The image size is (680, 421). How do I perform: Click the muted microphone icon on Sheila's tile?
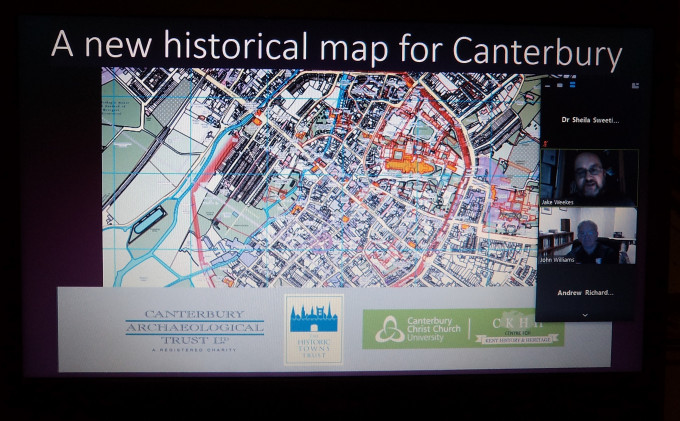543,144
